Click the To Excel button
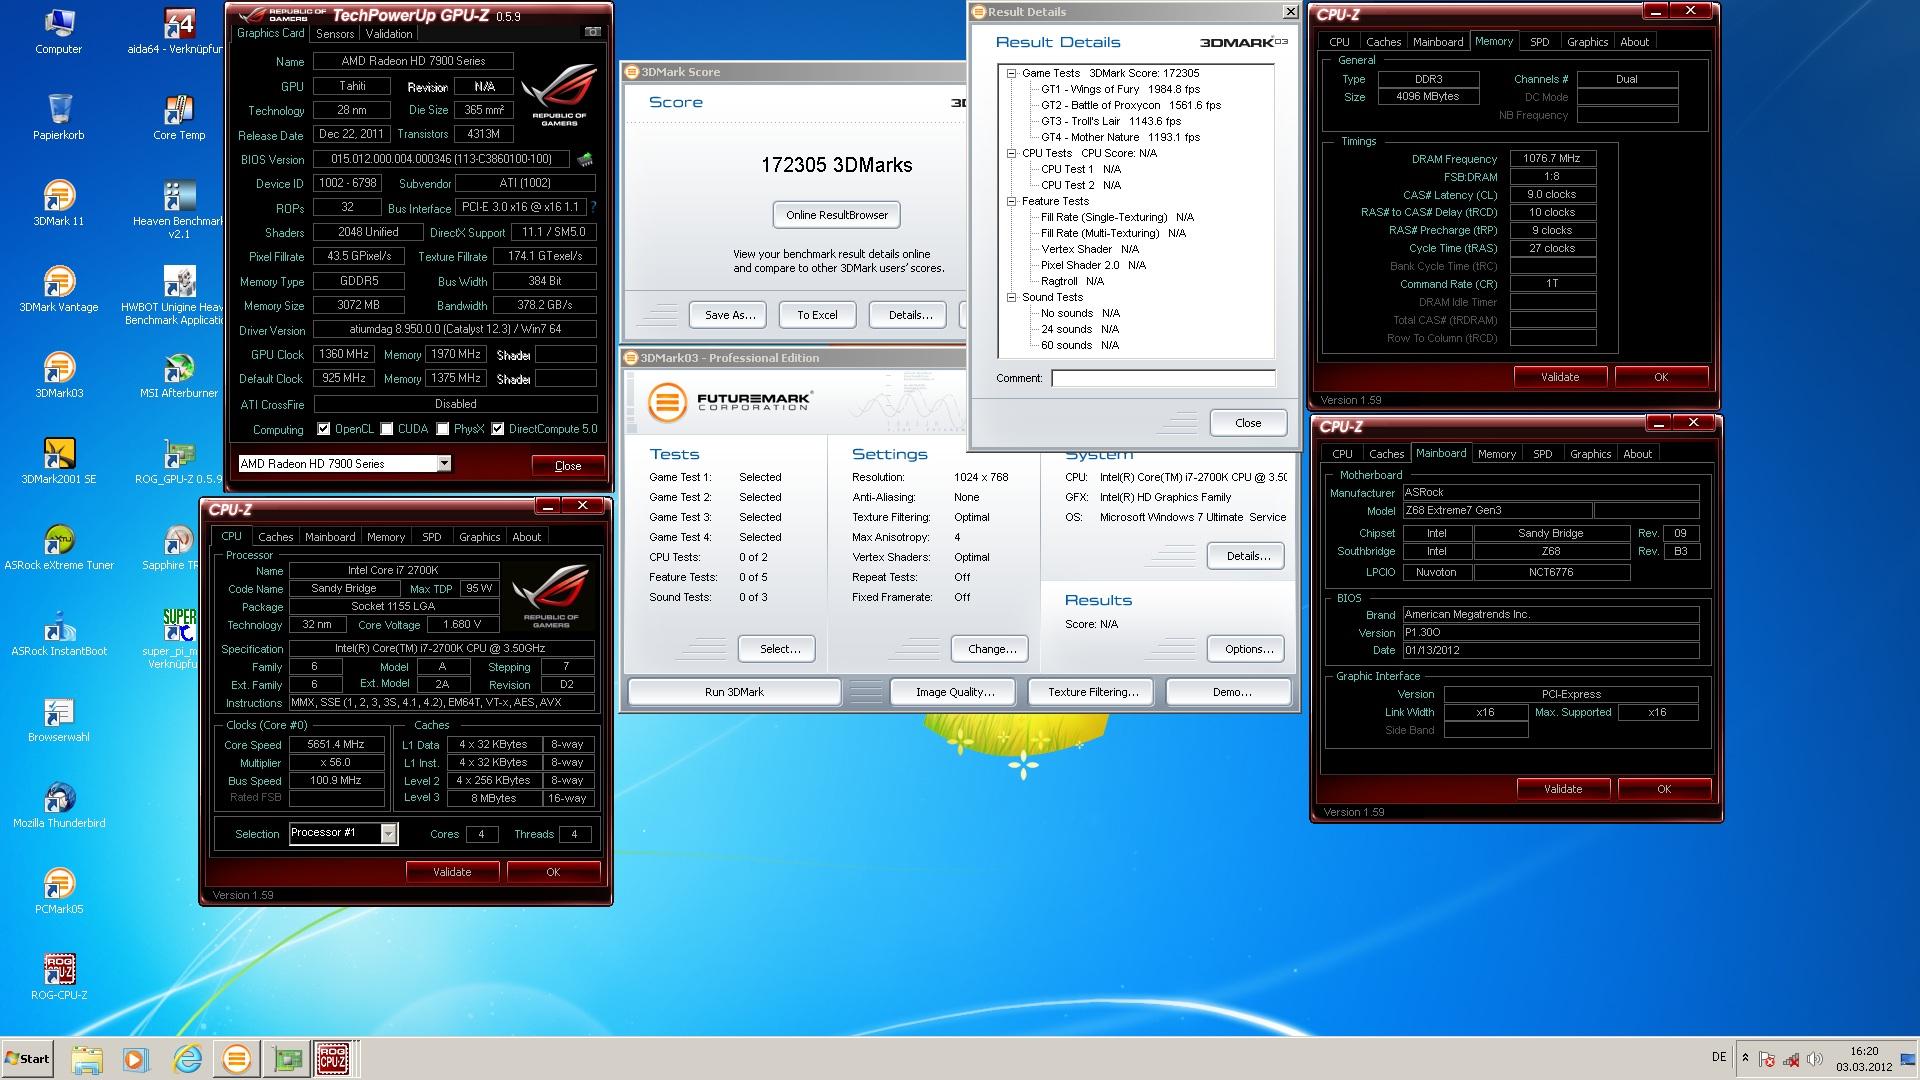This screenshot has width=1920, height=1080. click(817, 315)
